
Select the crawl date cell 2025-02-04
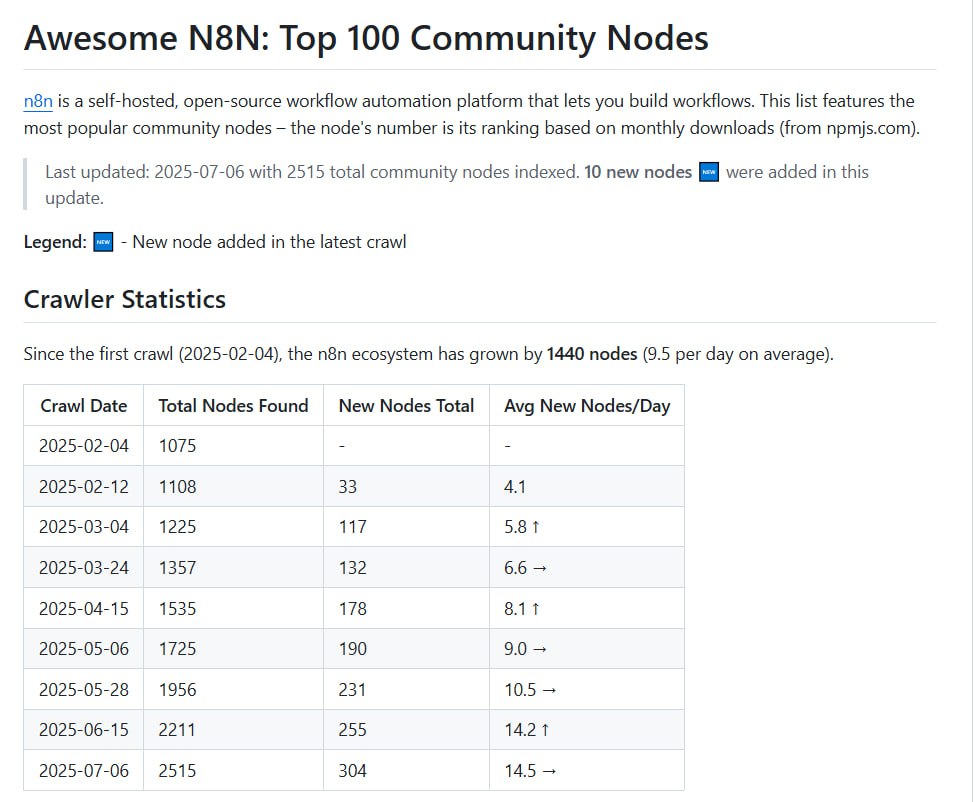pyautogui.click(x=84, y=446)
